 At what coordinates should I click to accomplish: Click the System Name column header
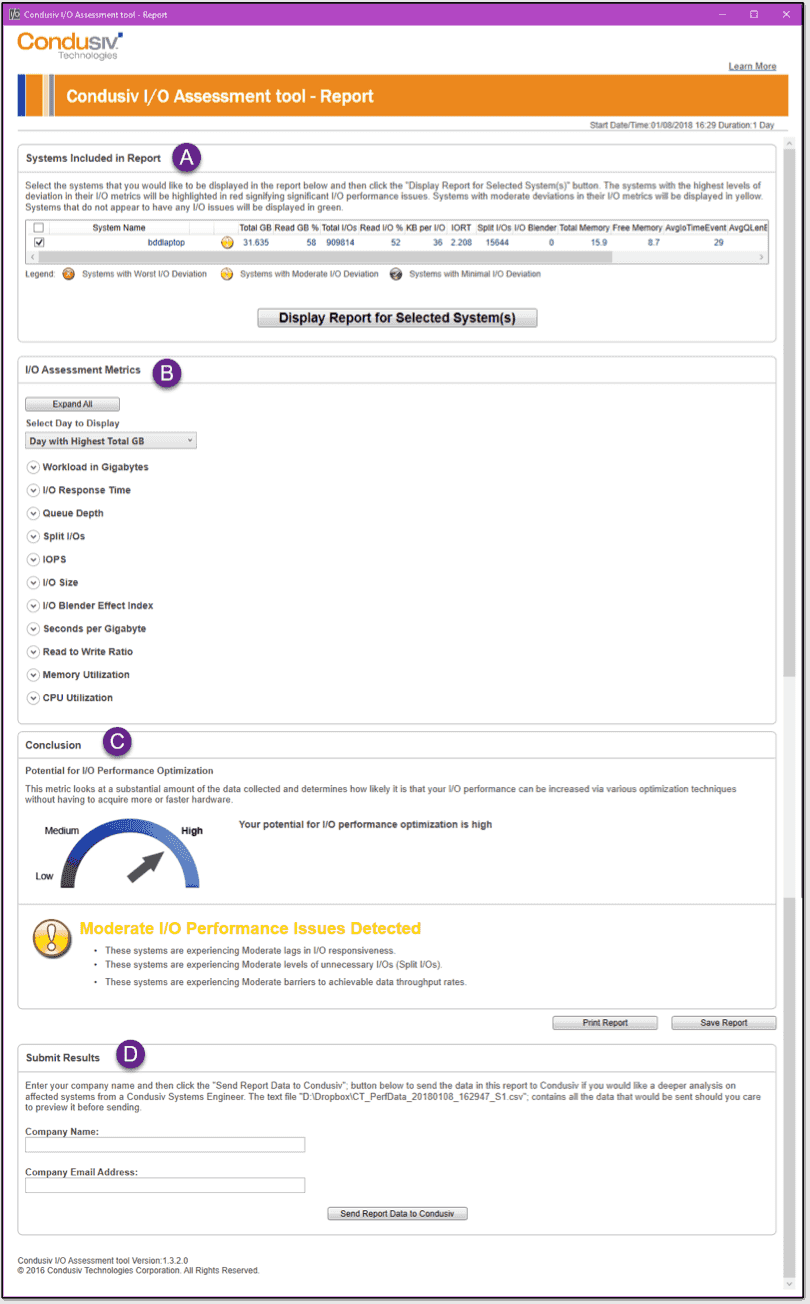(x=119, y=228)
